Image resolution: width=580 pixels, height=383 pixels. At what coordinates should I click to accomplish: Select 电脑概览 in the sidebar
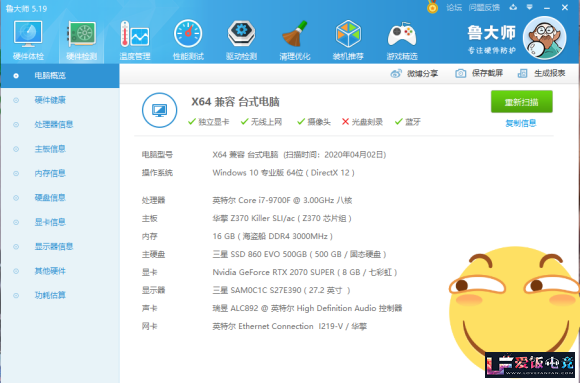[x=60, y=75]
